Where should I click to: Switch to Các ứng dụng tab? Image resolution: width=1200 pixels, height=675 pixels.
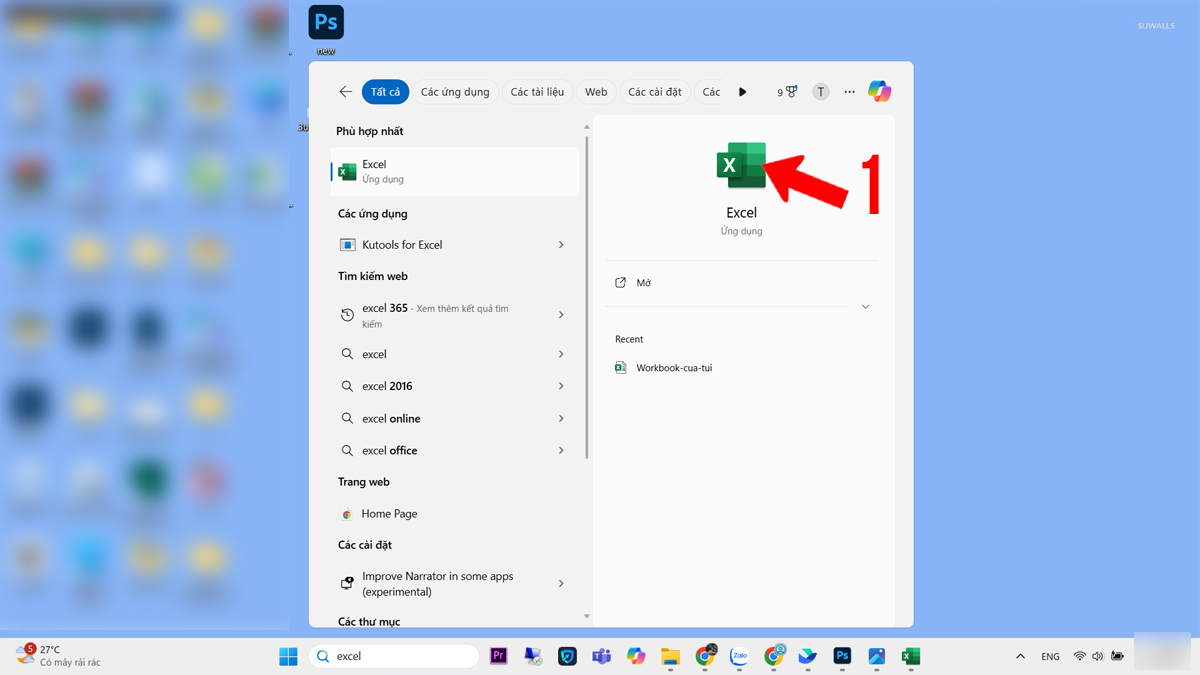coord(455,92)
